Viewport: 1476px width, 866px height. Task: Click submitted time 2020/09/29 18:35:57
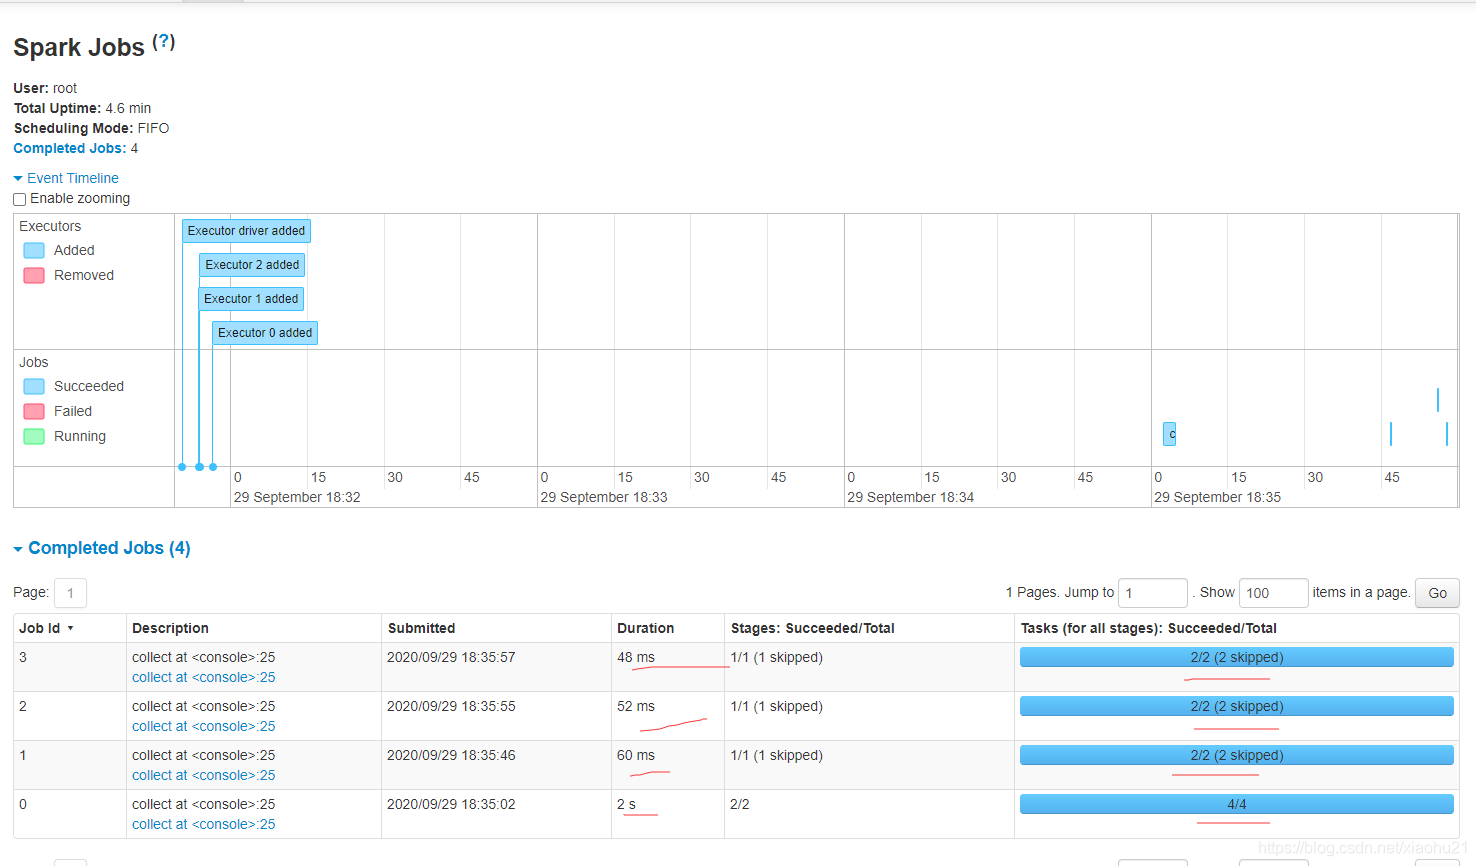(x=451, y=657)
